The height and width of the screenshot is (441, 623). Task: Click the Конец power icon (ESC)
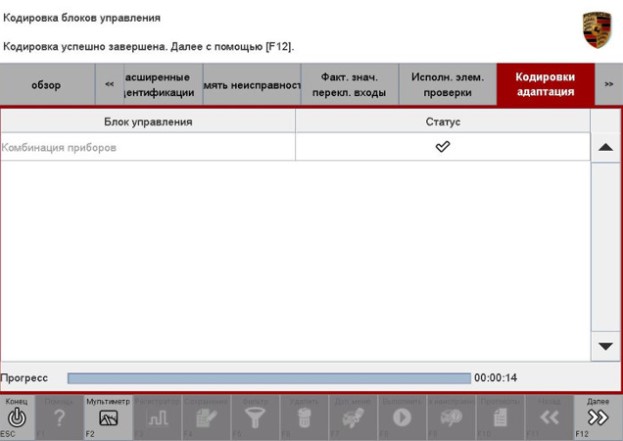(20, 417)
